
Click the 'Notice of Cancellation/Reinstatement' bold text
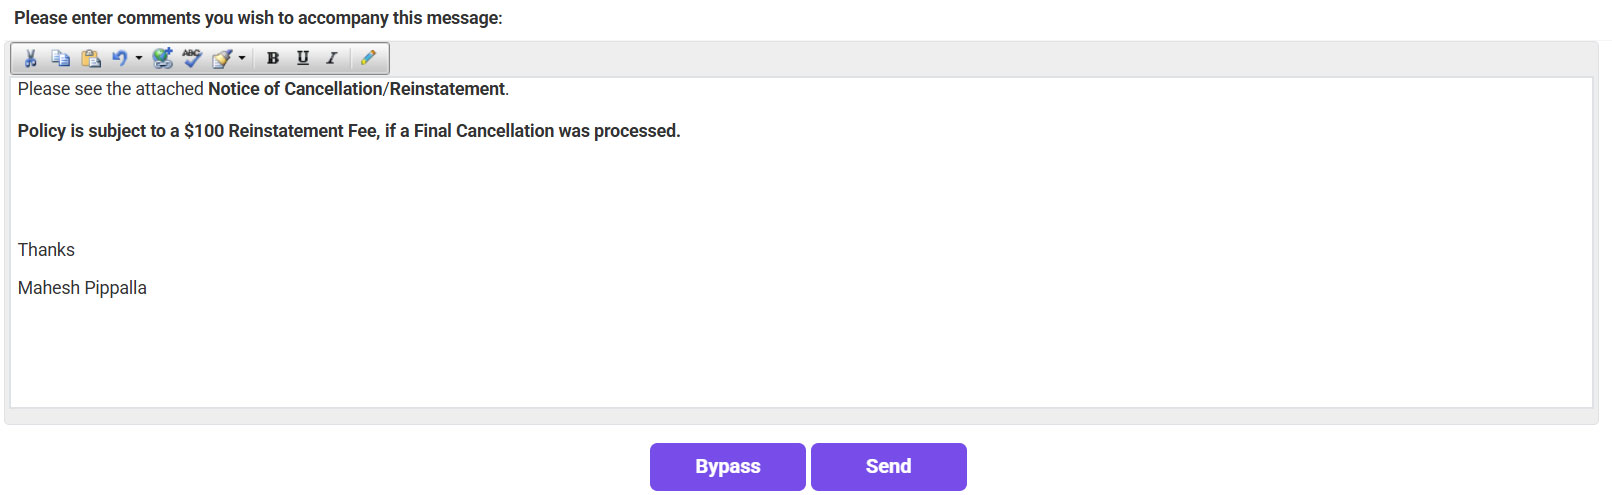356,89
